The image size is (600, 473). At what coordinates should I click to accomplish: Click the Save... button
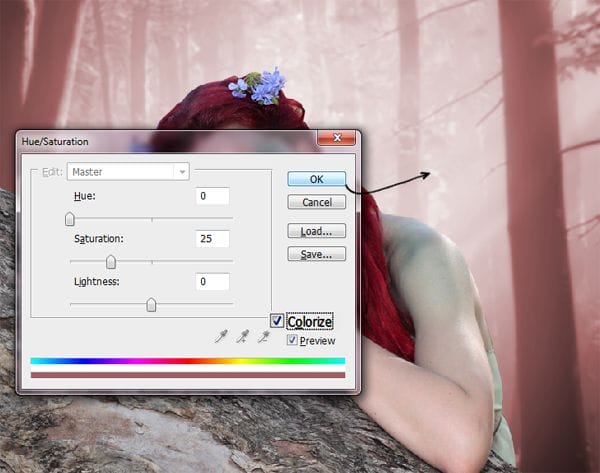(316, 254)
